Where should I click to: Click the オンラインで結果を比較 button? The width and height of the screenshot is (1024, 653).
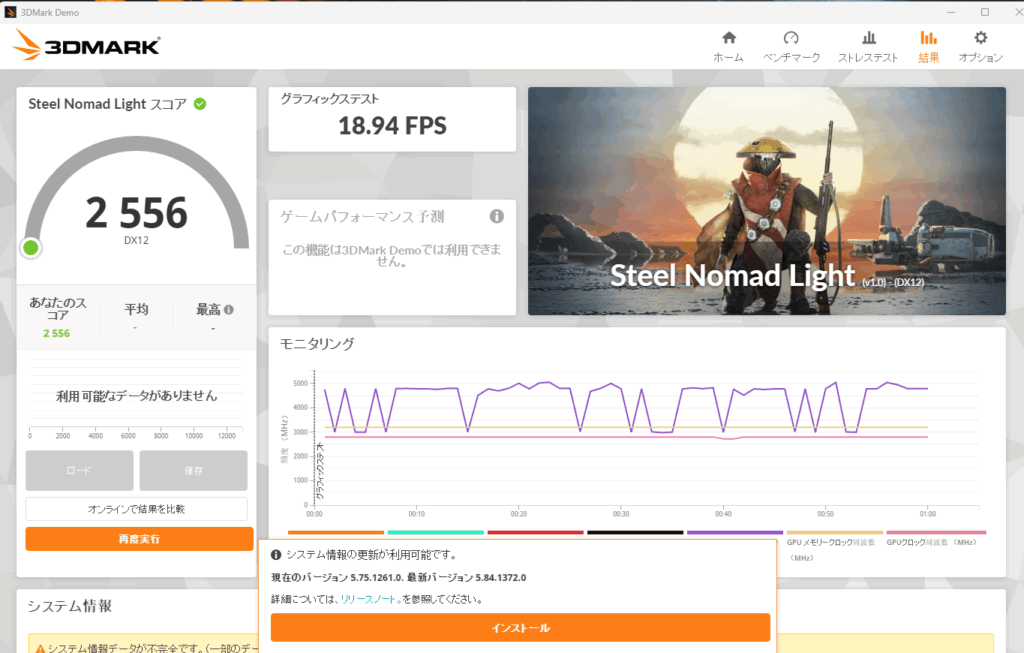tap(136, 509)
